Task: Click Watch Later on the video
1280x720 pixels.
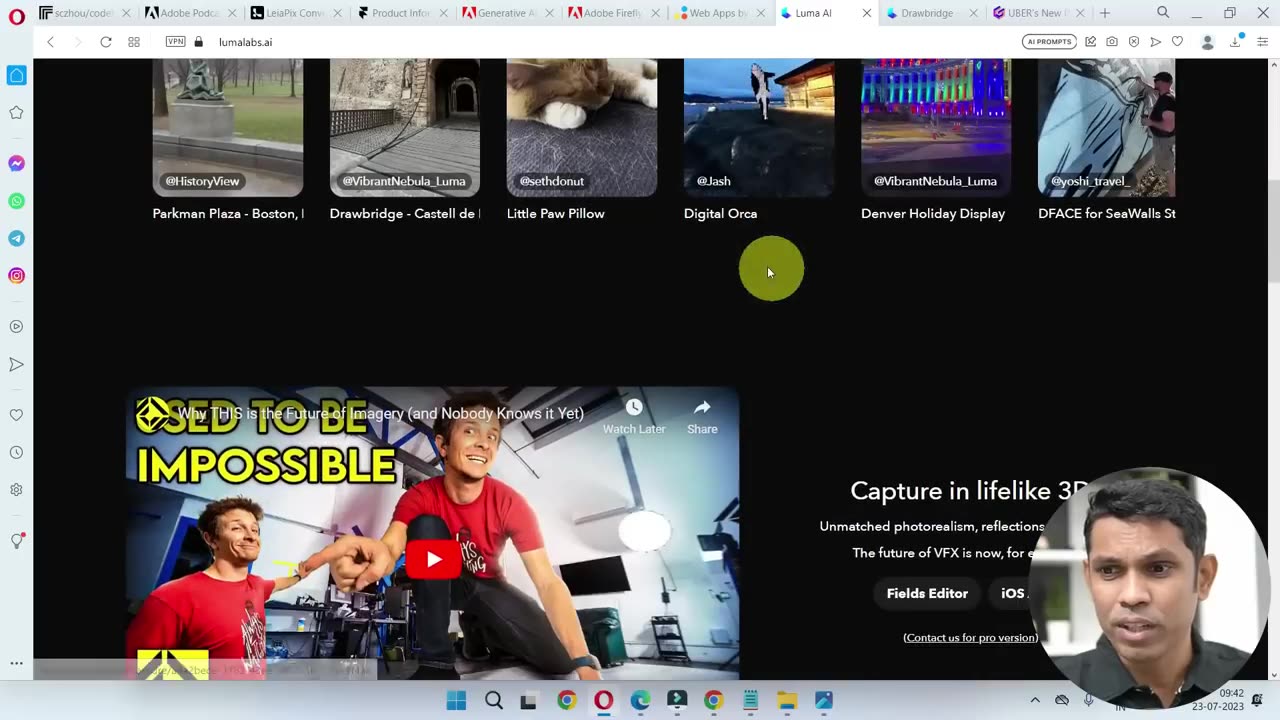Action: (634, 417)
